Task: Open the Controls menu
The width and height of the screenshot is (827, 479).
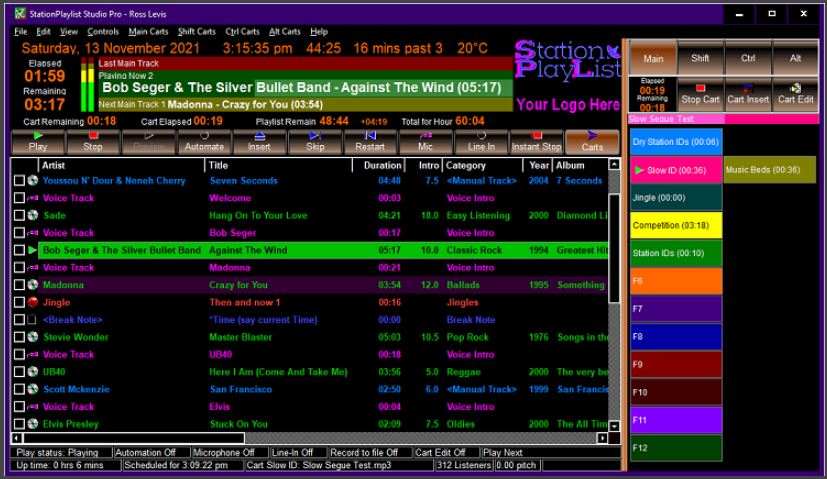Action: pos(103,32)
